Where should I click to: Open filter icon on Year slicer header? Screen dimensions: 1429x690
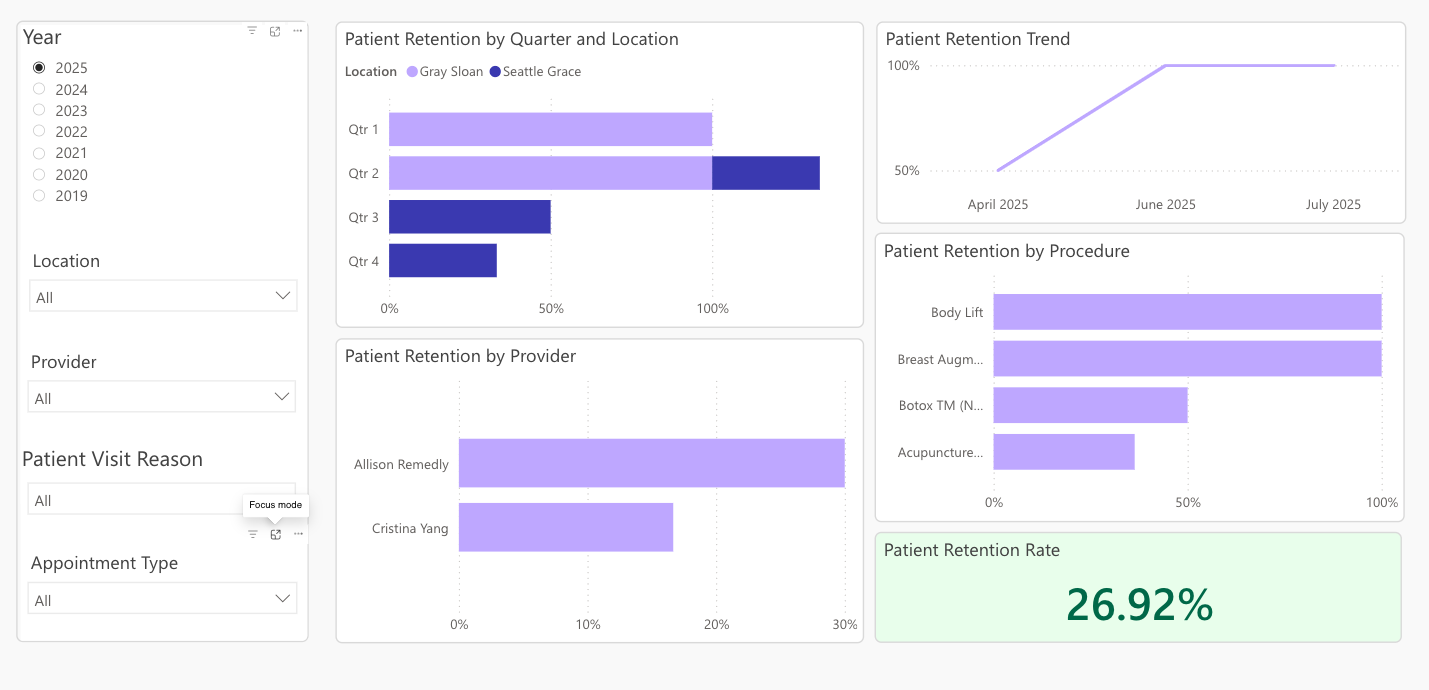pos(252,31)
